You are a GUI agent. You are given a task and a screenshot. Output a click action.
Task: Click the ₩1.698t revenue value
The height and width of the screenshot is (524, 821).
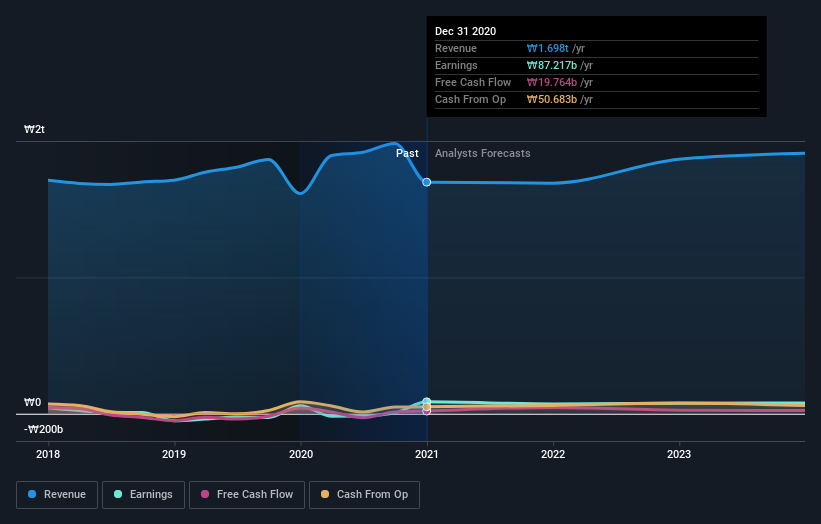click(x=548, y=48)
